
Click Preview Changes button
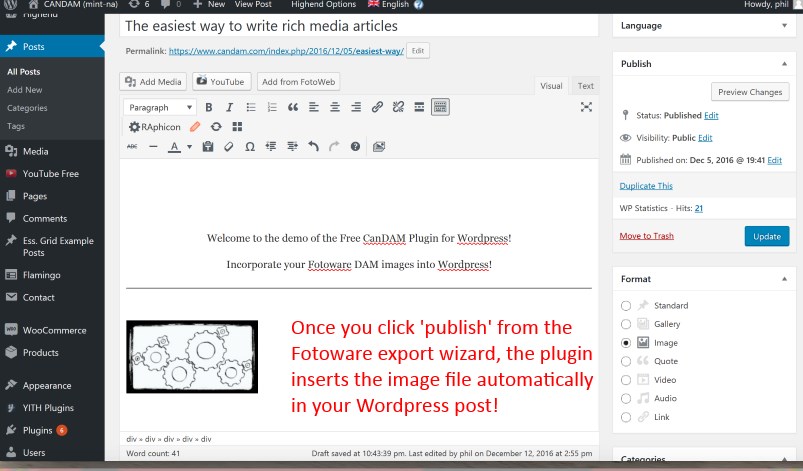[750, 92]
